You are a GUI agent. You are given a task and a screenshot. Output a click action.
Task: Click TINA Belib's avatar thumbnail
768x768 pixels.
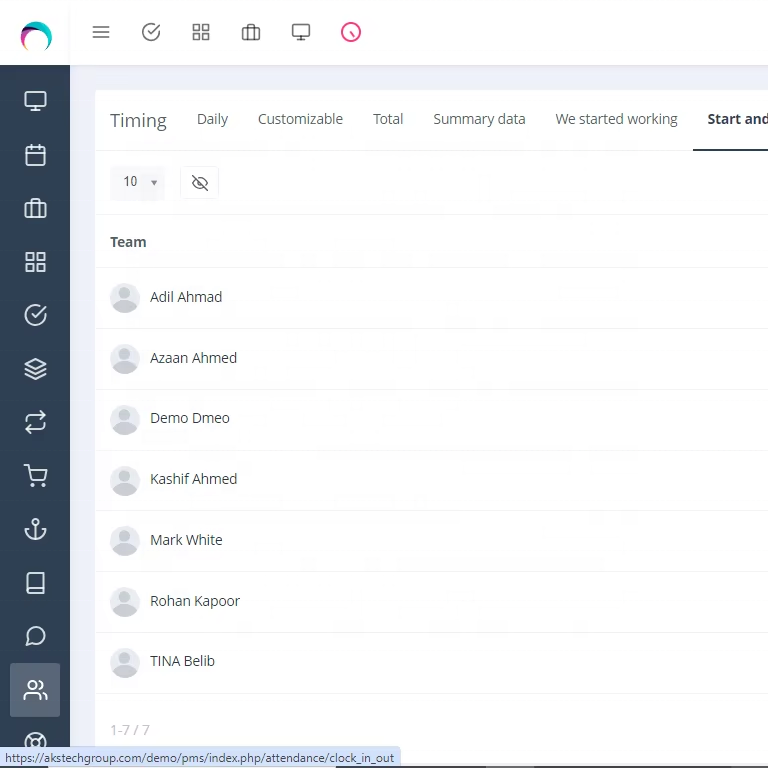(125, 662)
